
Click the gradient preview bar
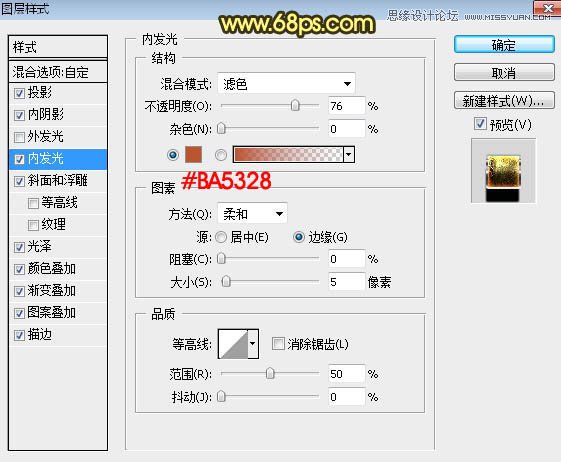pyautogui.click(x=288, y=155)
